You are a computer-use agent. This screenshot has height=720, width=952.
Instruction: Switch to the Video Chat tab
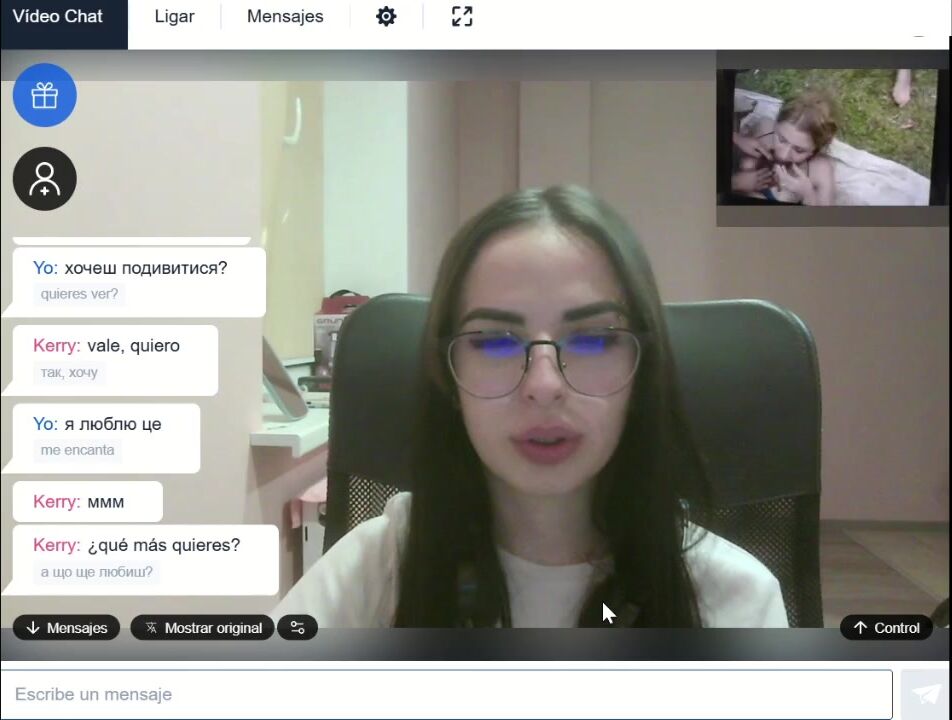[58, 17]
